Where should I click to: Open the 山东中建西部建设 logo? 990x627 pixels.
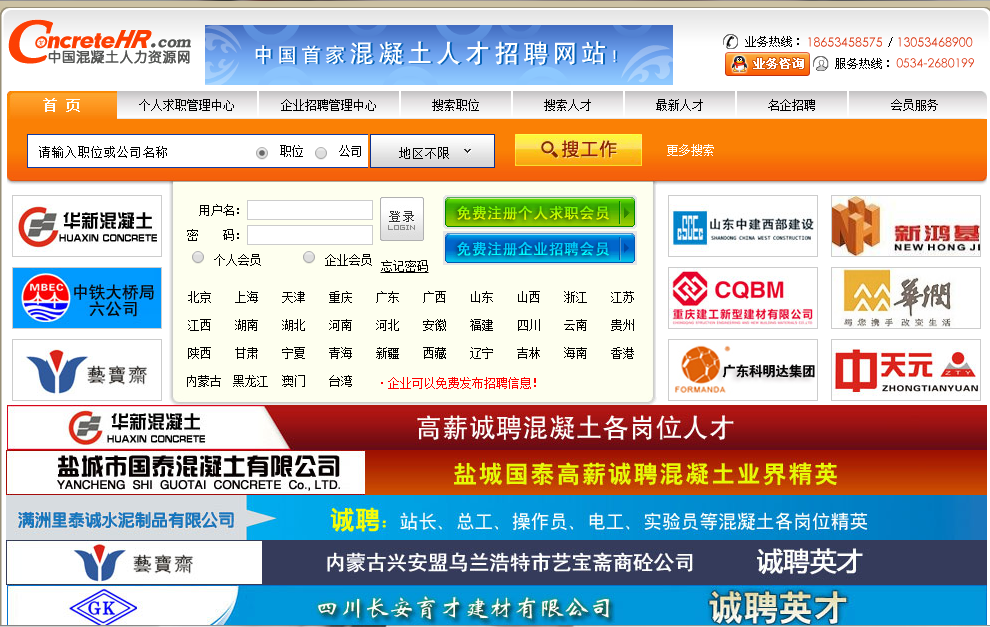point(743,226)
